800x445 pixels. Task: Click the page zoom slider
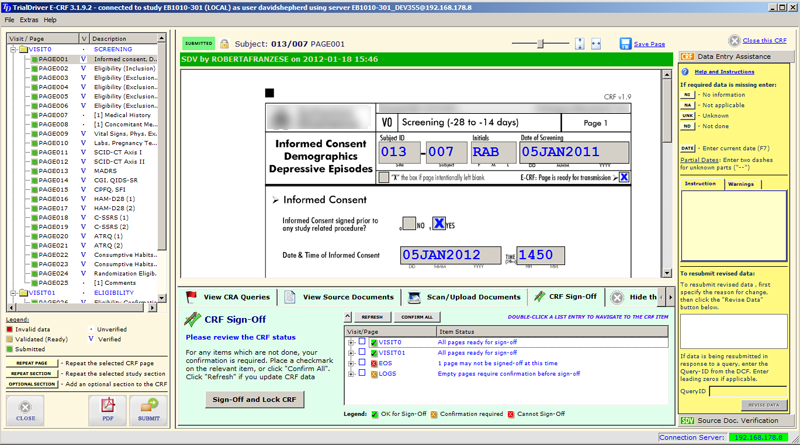(541, 44)
